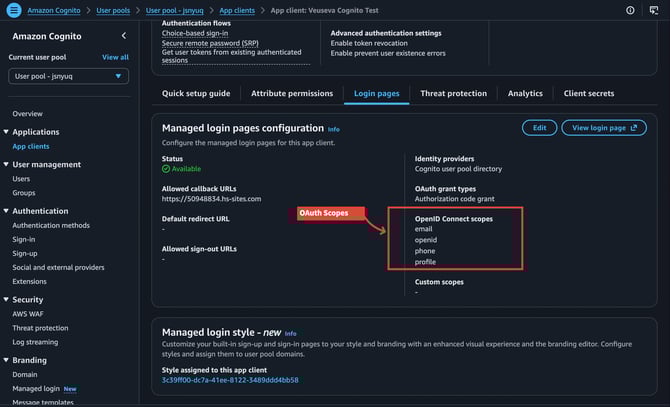Click the profile scope entry
This screenshot has width=670, height=407.
click(x=425, y=262)
